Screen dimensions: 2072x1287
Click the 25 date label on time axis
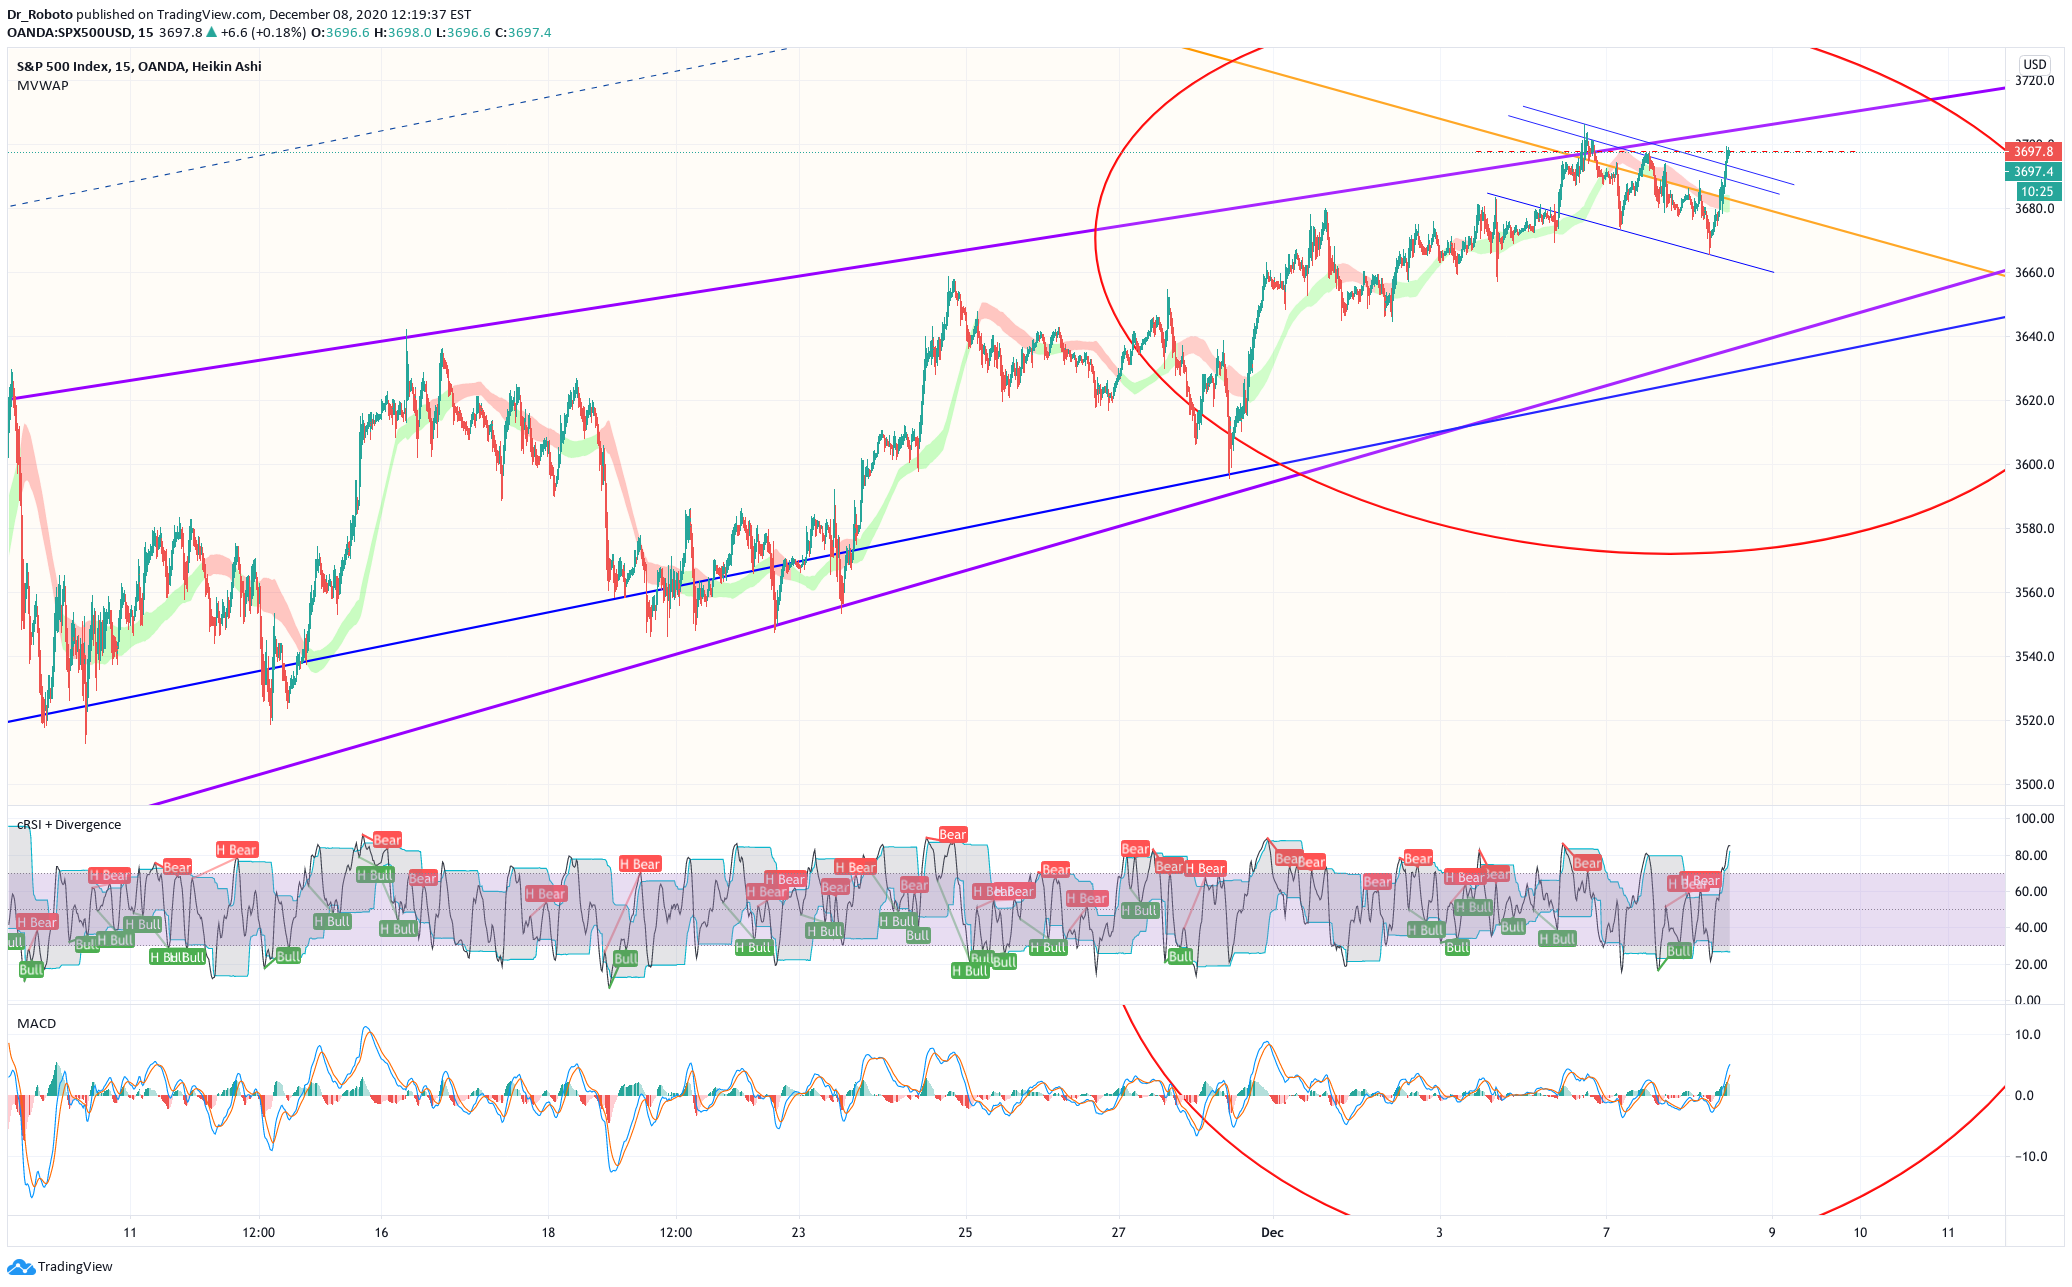point(965,1233)
